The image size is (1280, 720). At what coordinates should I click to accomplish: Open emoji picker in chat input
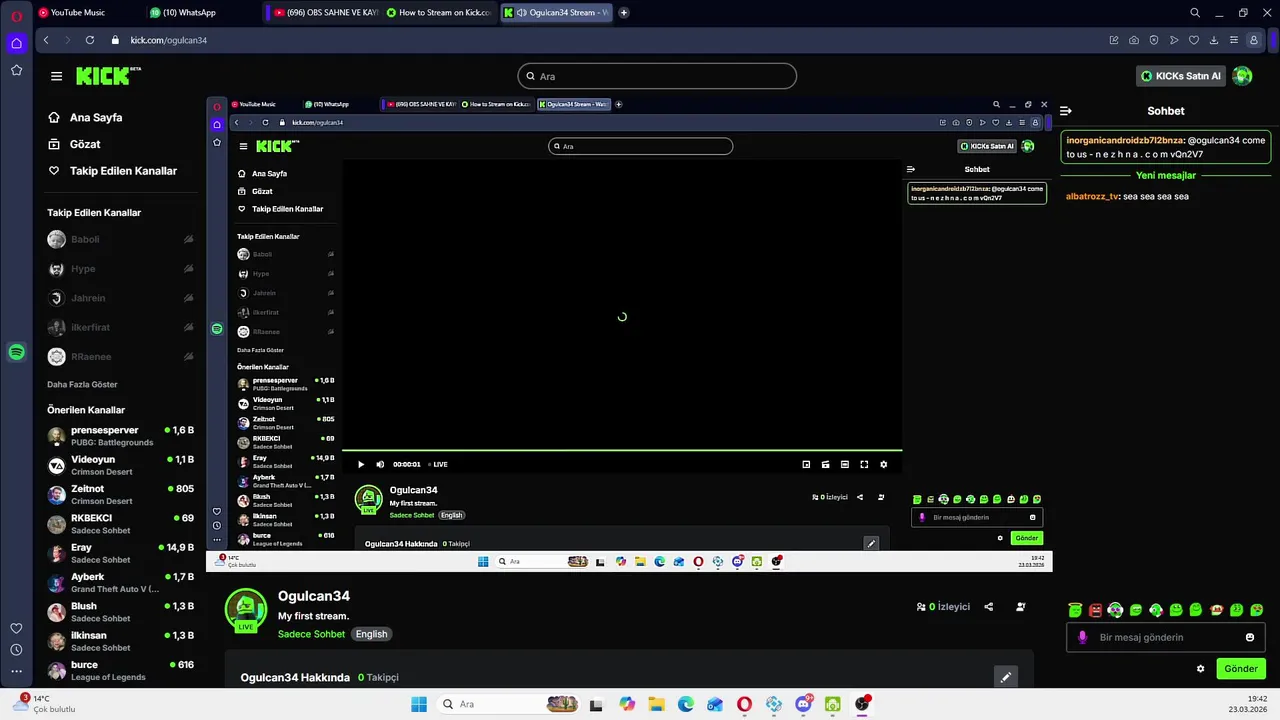click(x=1250, y=637)
